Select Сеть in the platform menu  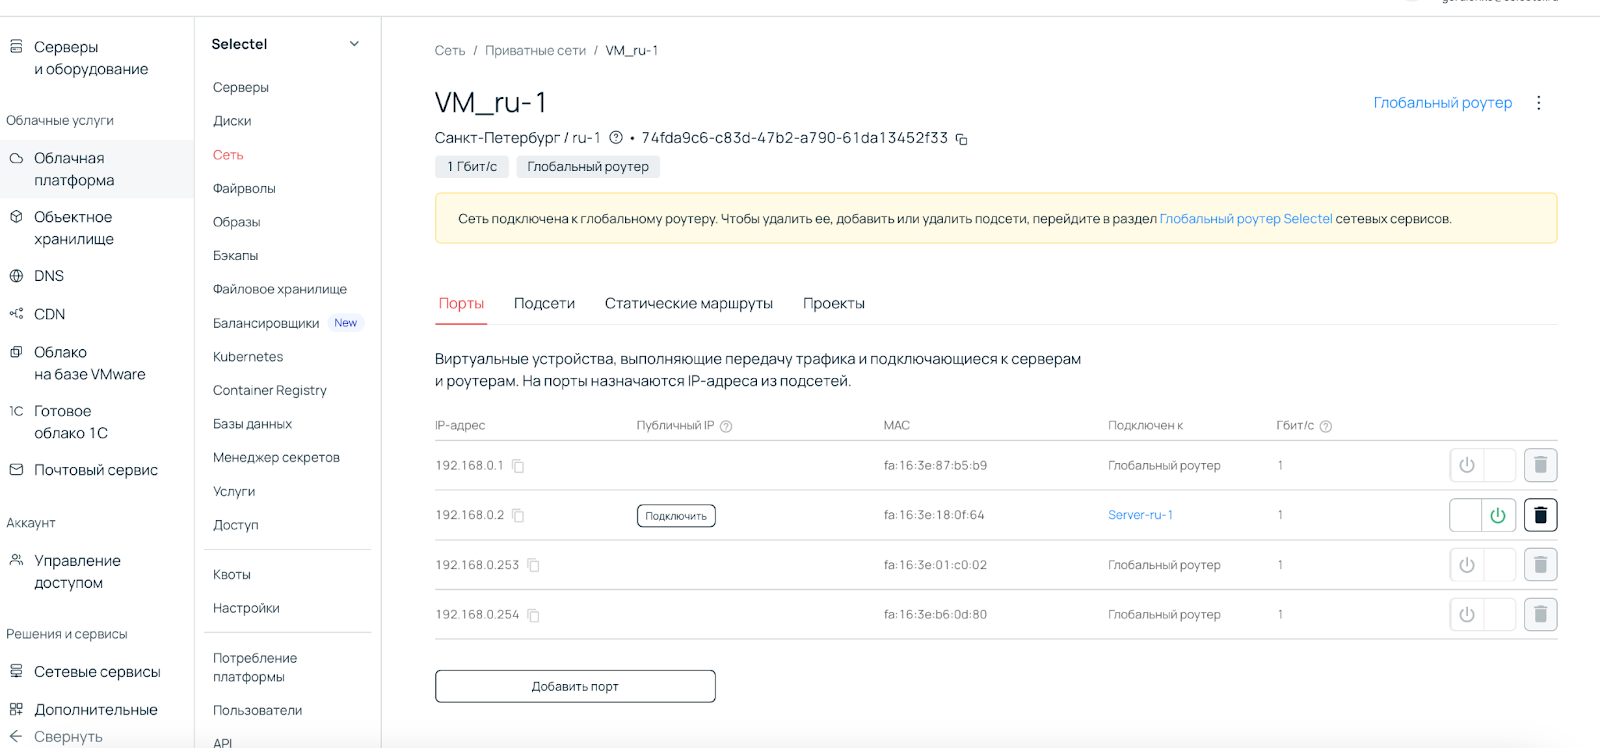click(x=228, y=155)
